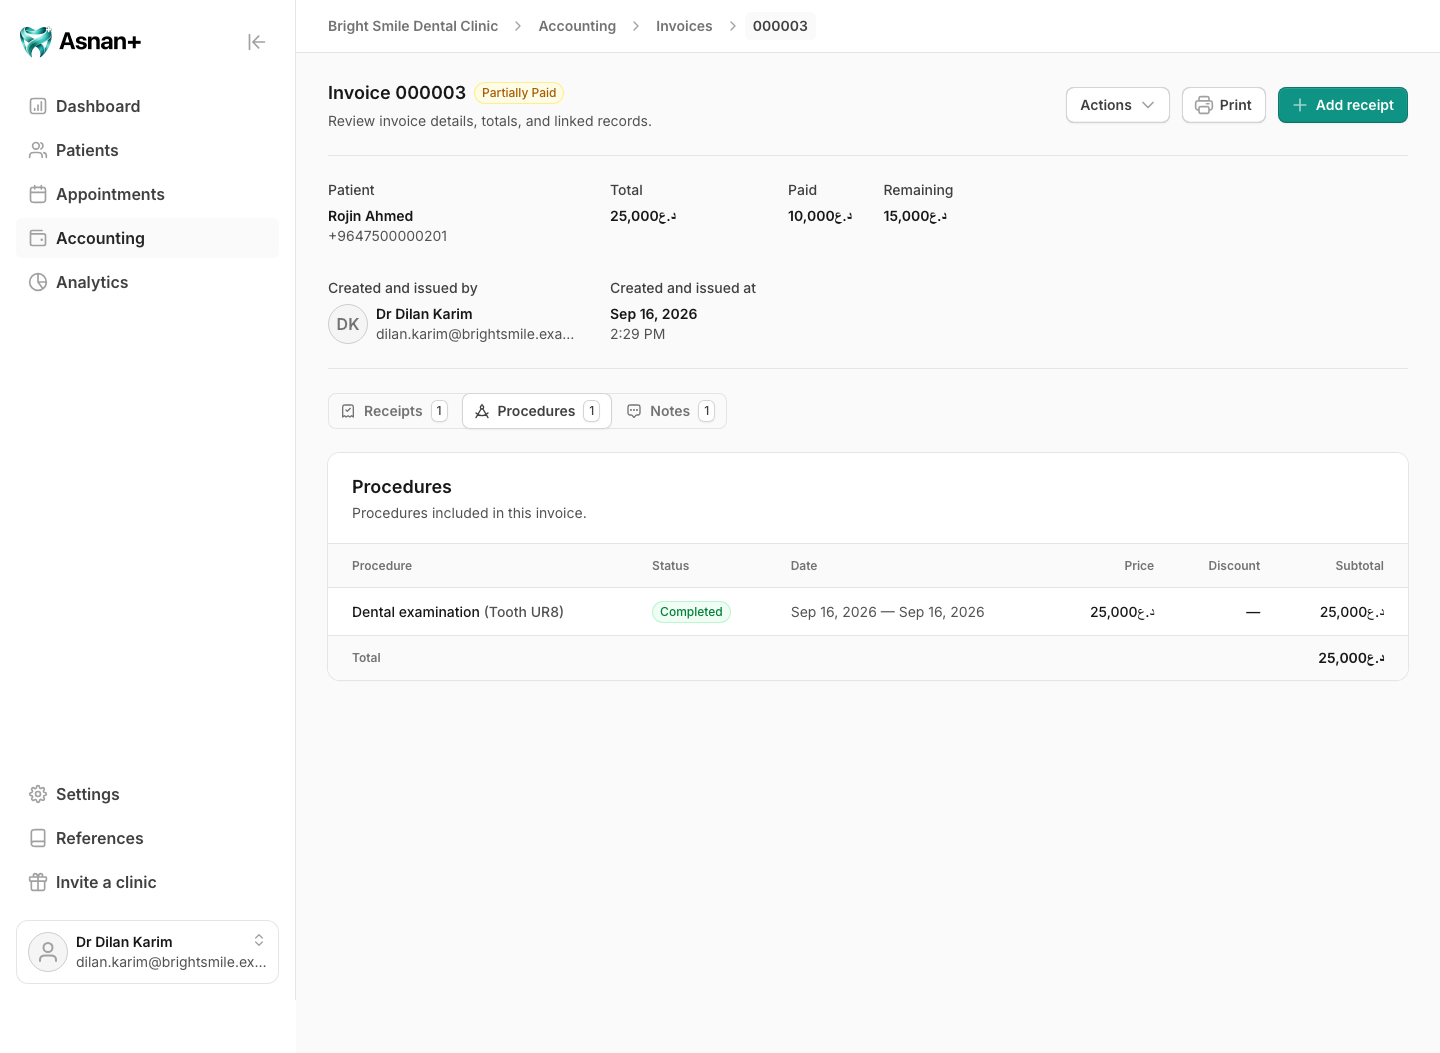
Task: Click patient name Rojin Ahmed
Action: pos(370,216)
